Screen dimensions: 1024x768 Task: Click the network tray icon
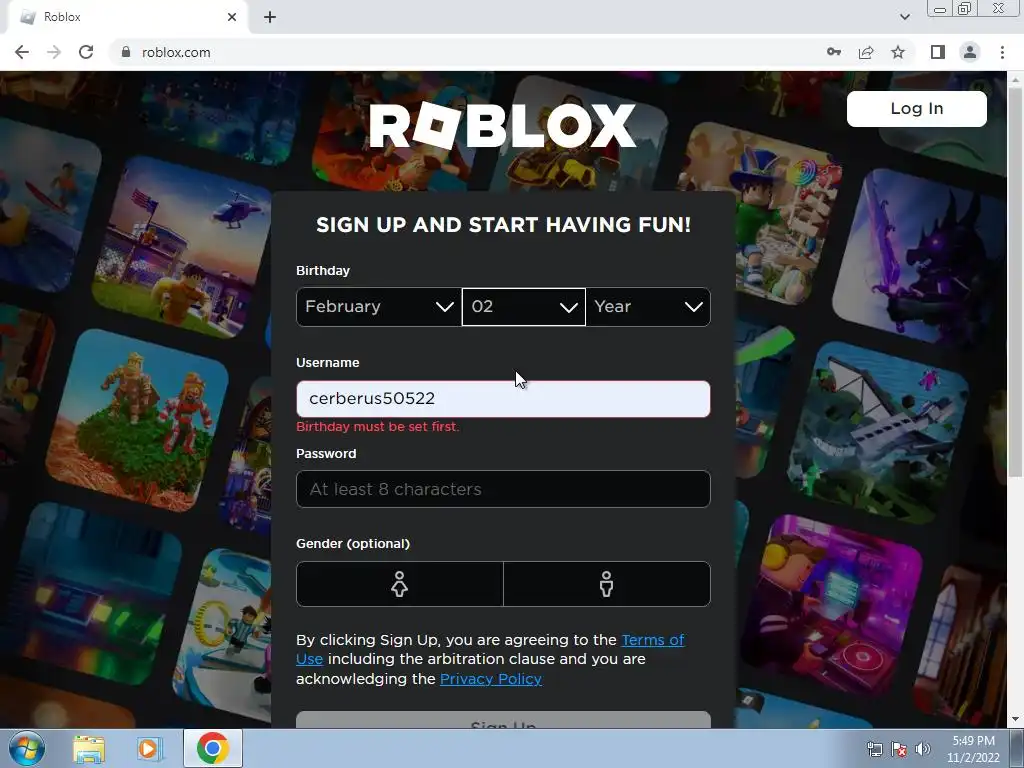(x=874, y=749)
